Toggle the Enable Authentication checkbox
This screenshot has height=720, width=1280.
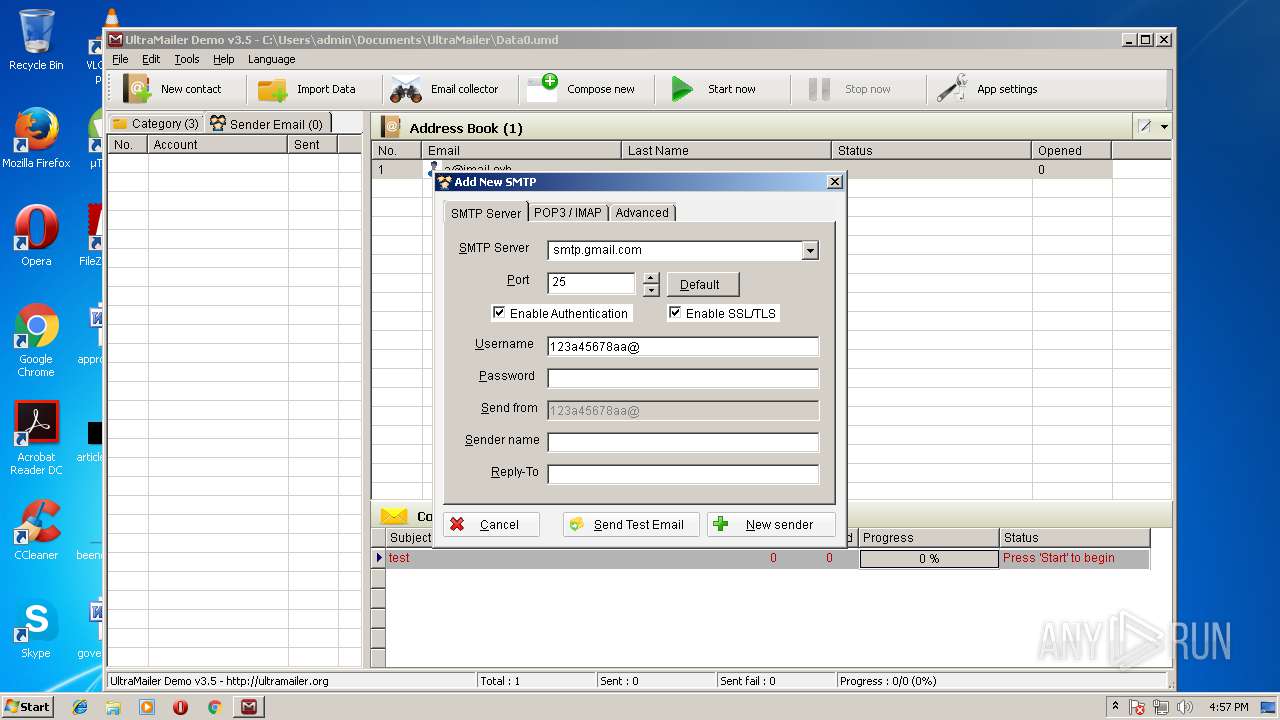click(x=499, y=313)
